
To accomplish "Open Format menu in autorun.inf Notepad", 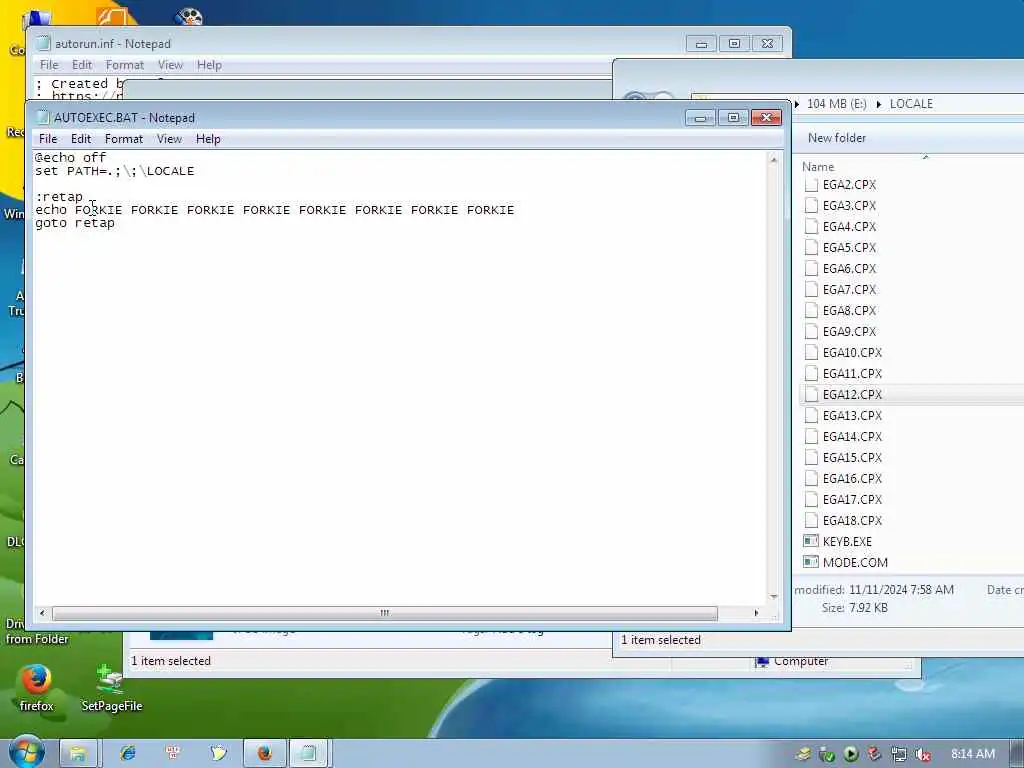I will pyautogui.click(x=125, y=65).
